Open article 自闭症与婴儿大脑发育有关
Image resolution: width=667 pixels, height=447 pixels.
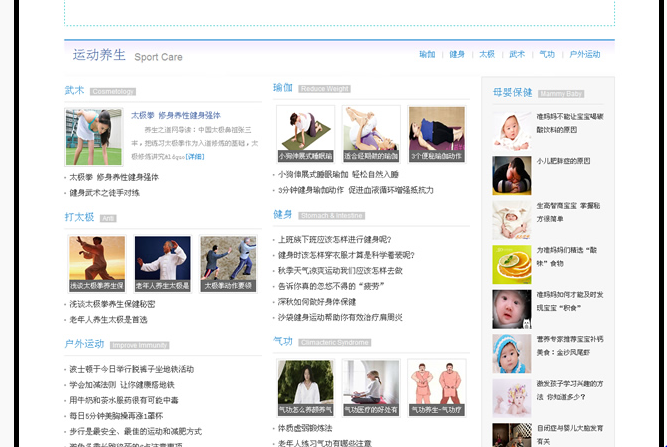pos(570,435)
